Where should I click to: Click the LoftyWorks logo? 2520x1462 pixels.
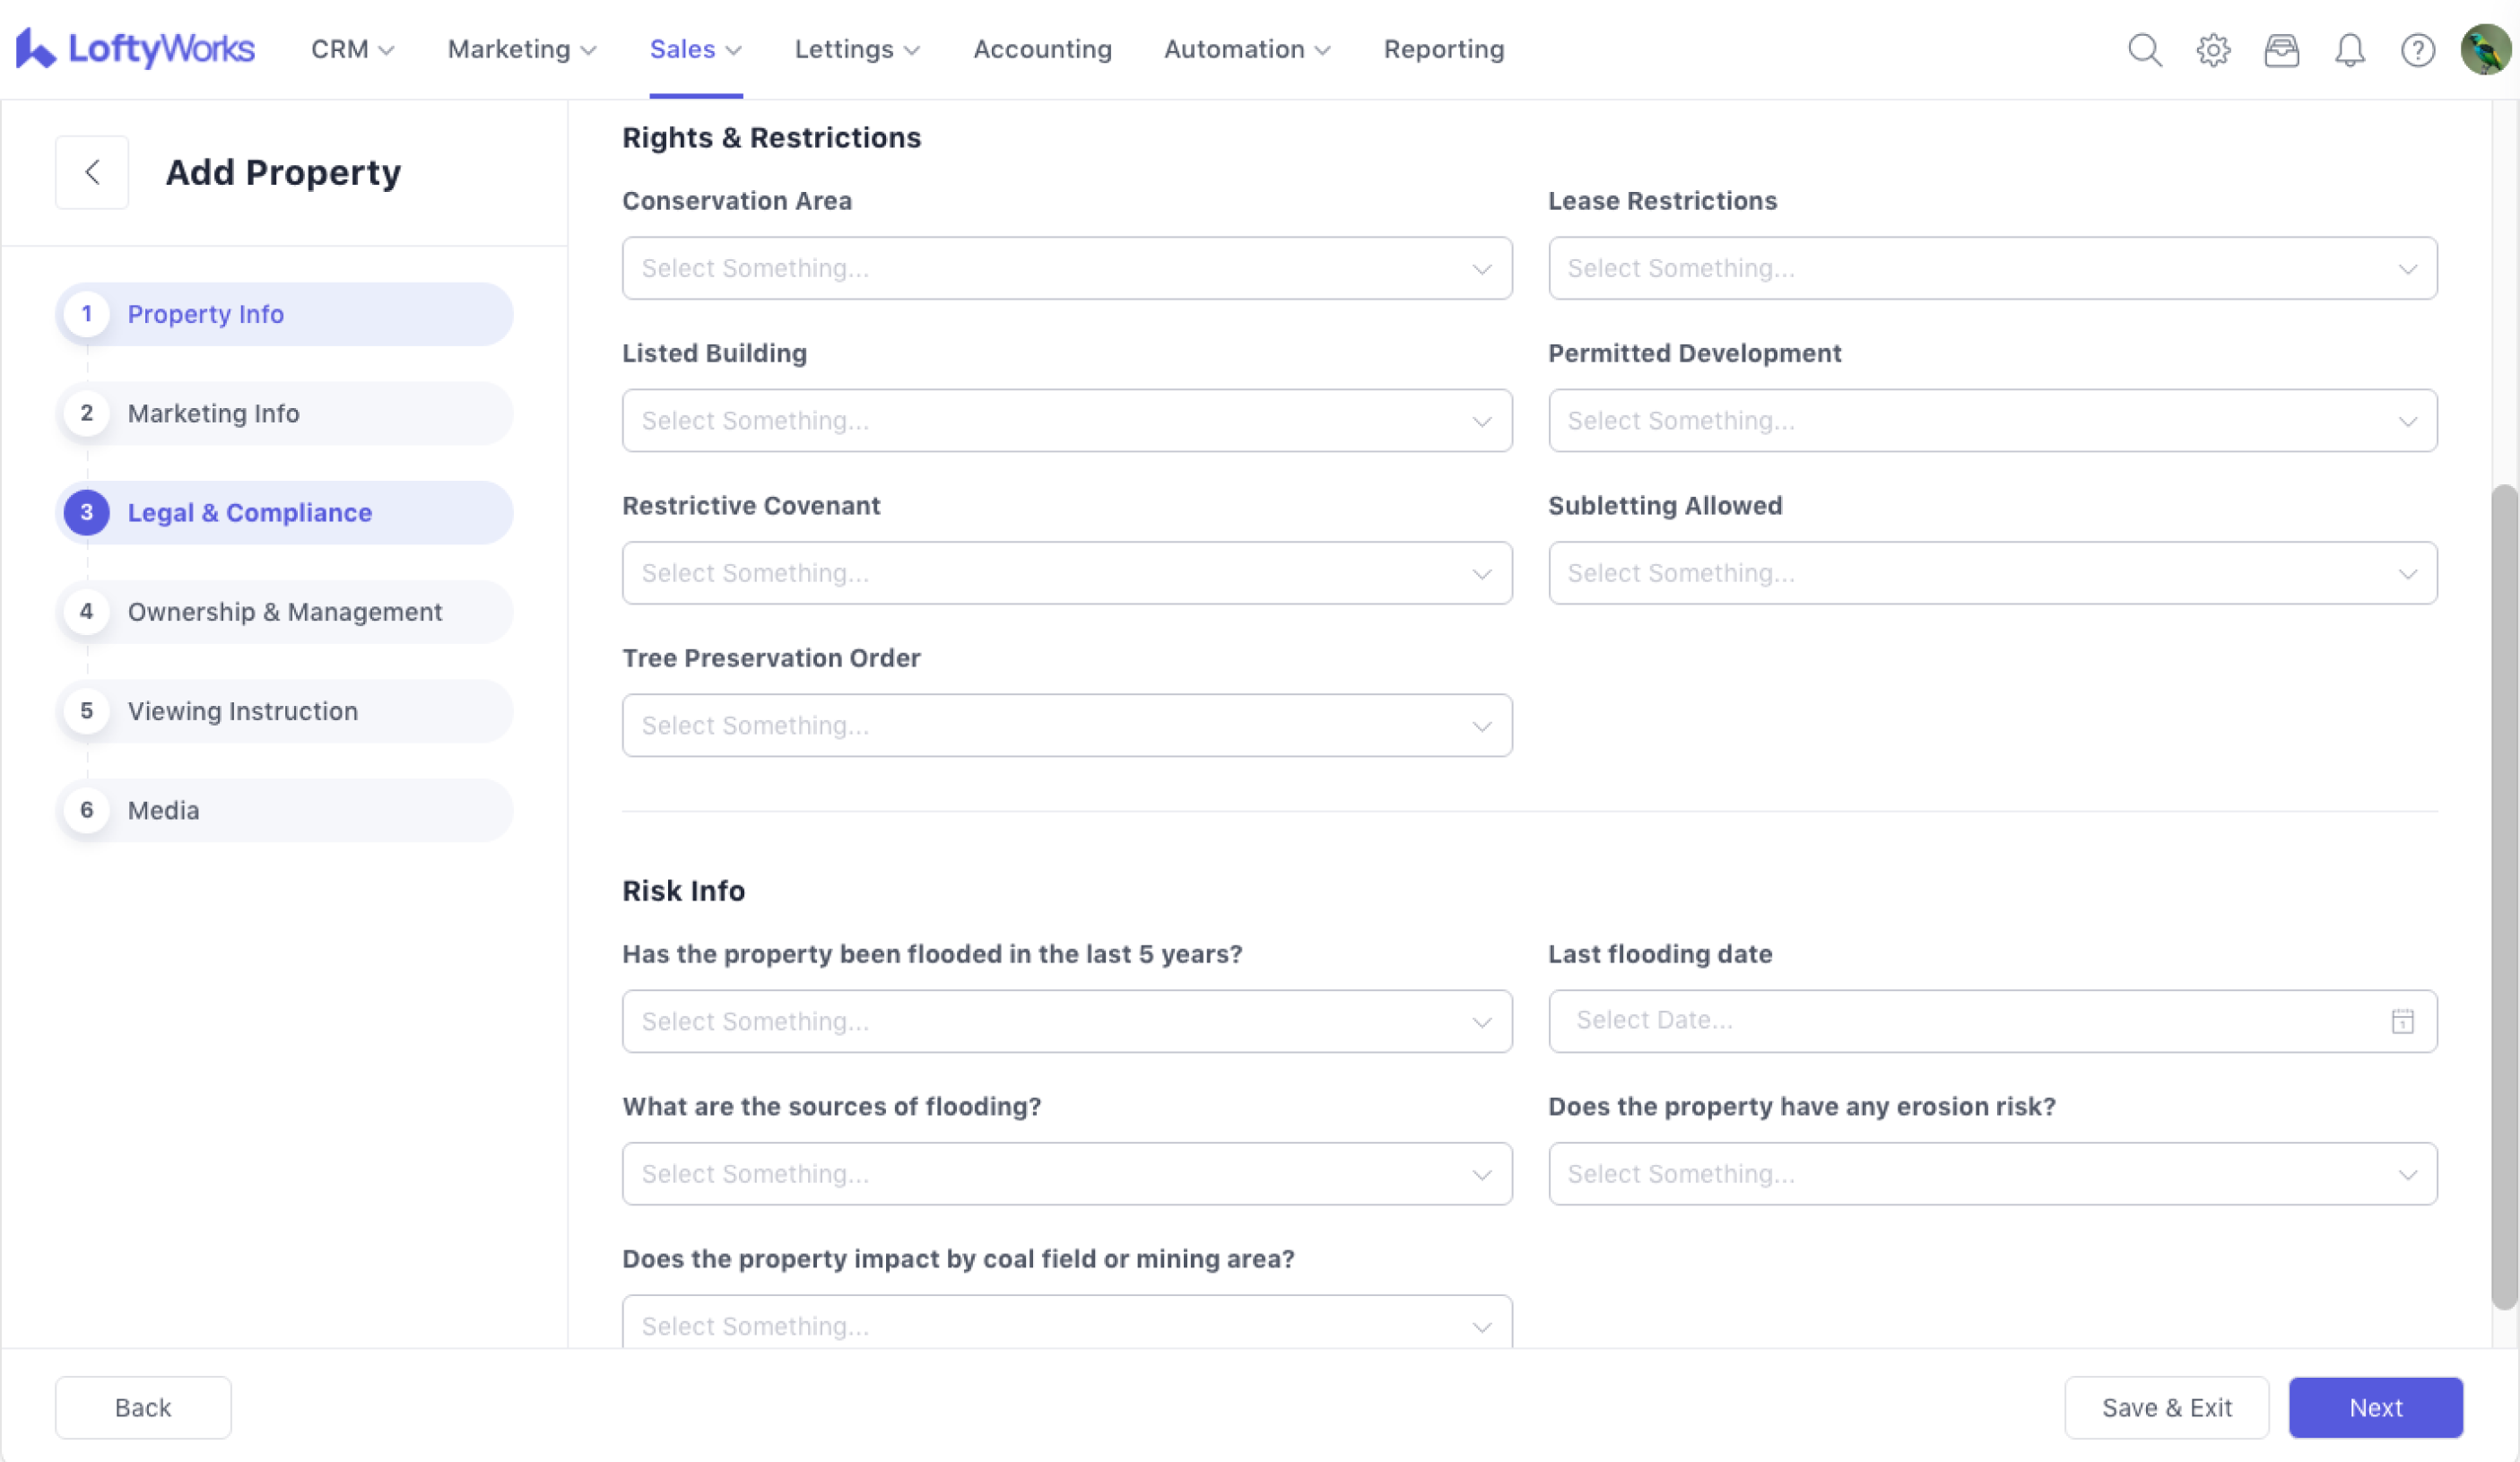136,49
